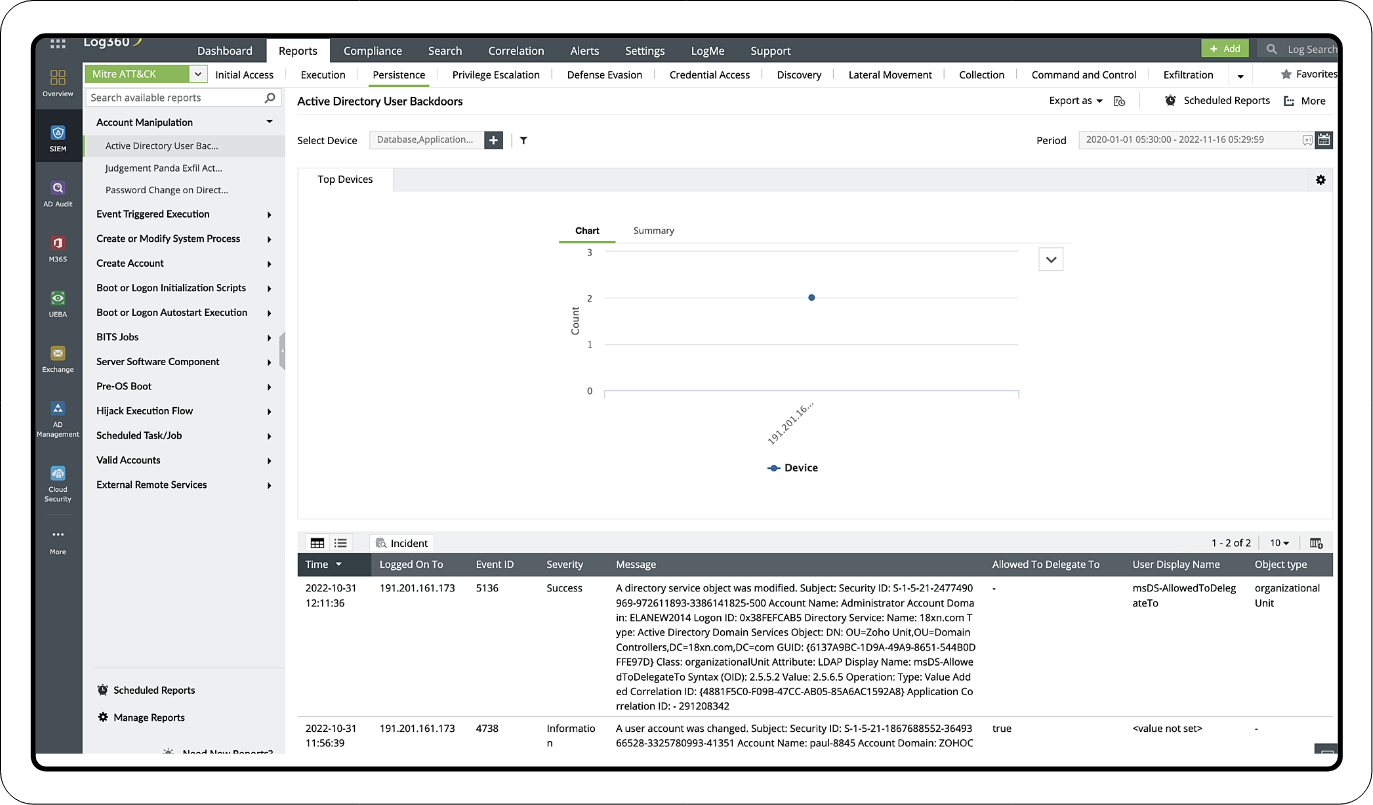Open Scheduled Reports in the left panel
1373x805 pixels.
tap(146, 690)
